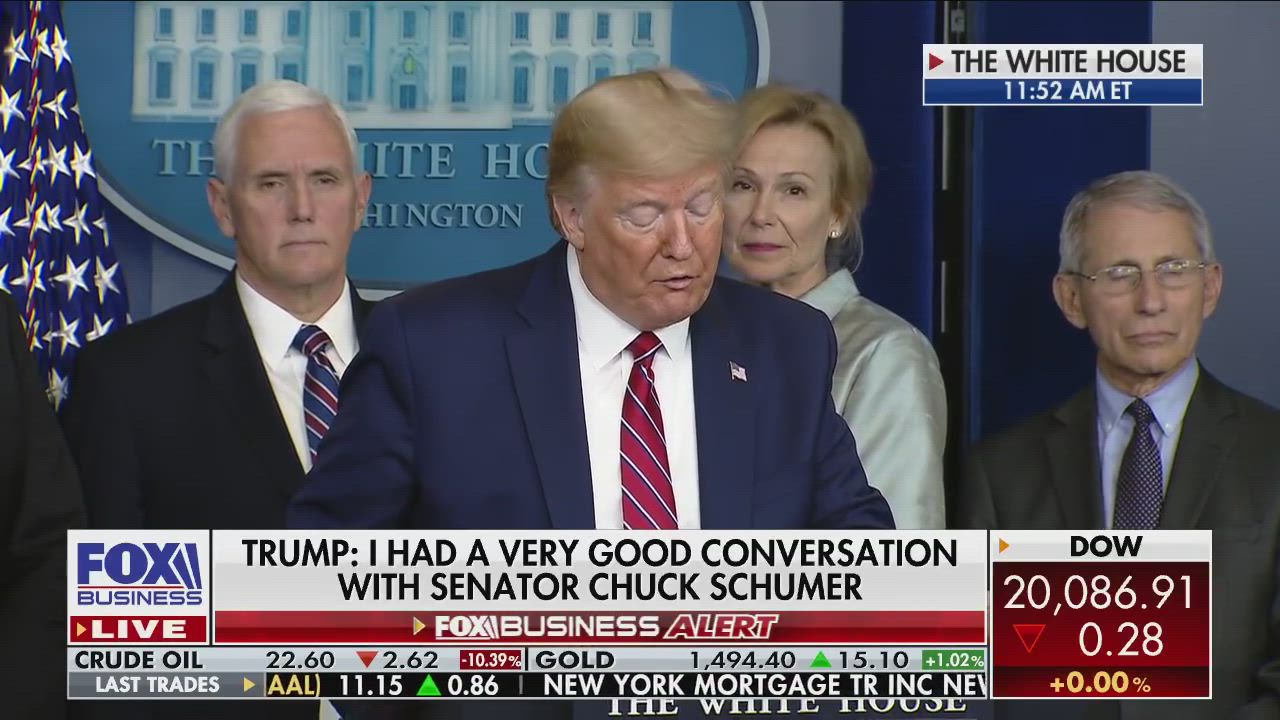Click the Trump Schumer headline text
This screenshot has height=720, width=1280.
600,570
